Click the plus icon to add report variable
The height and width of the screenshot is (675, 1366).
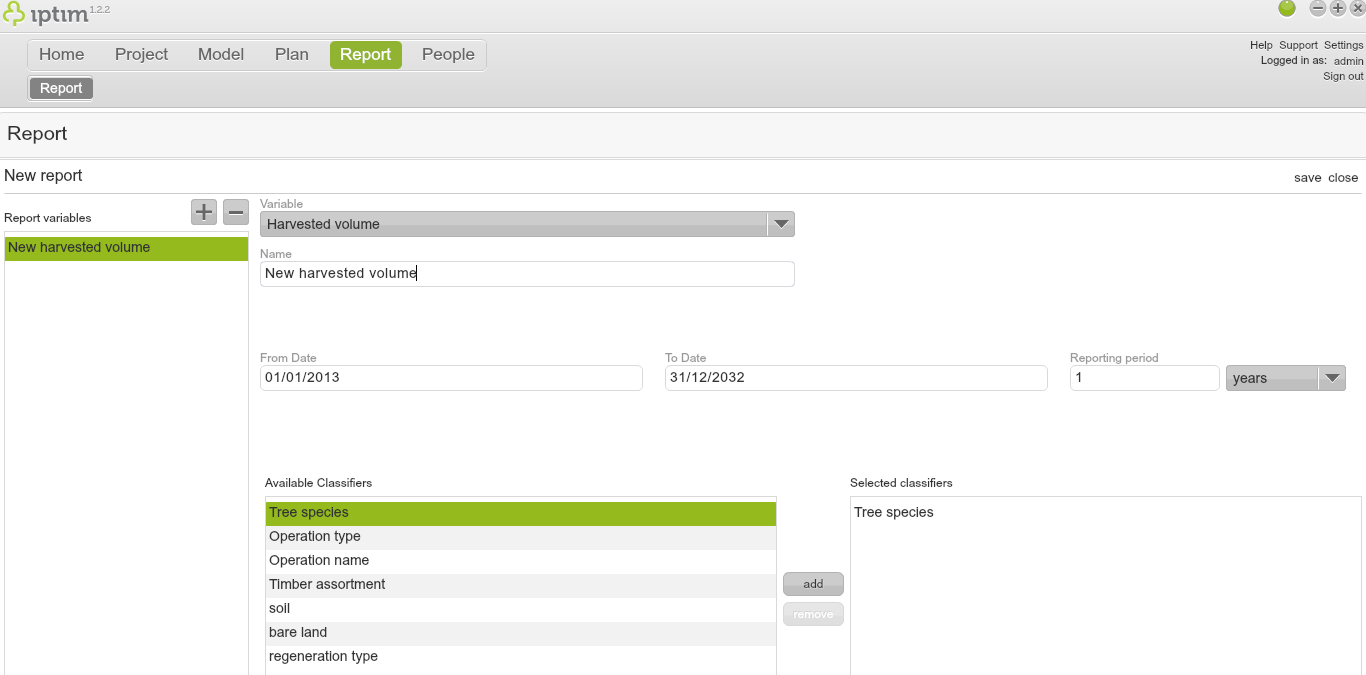click(x=204, y=212)
